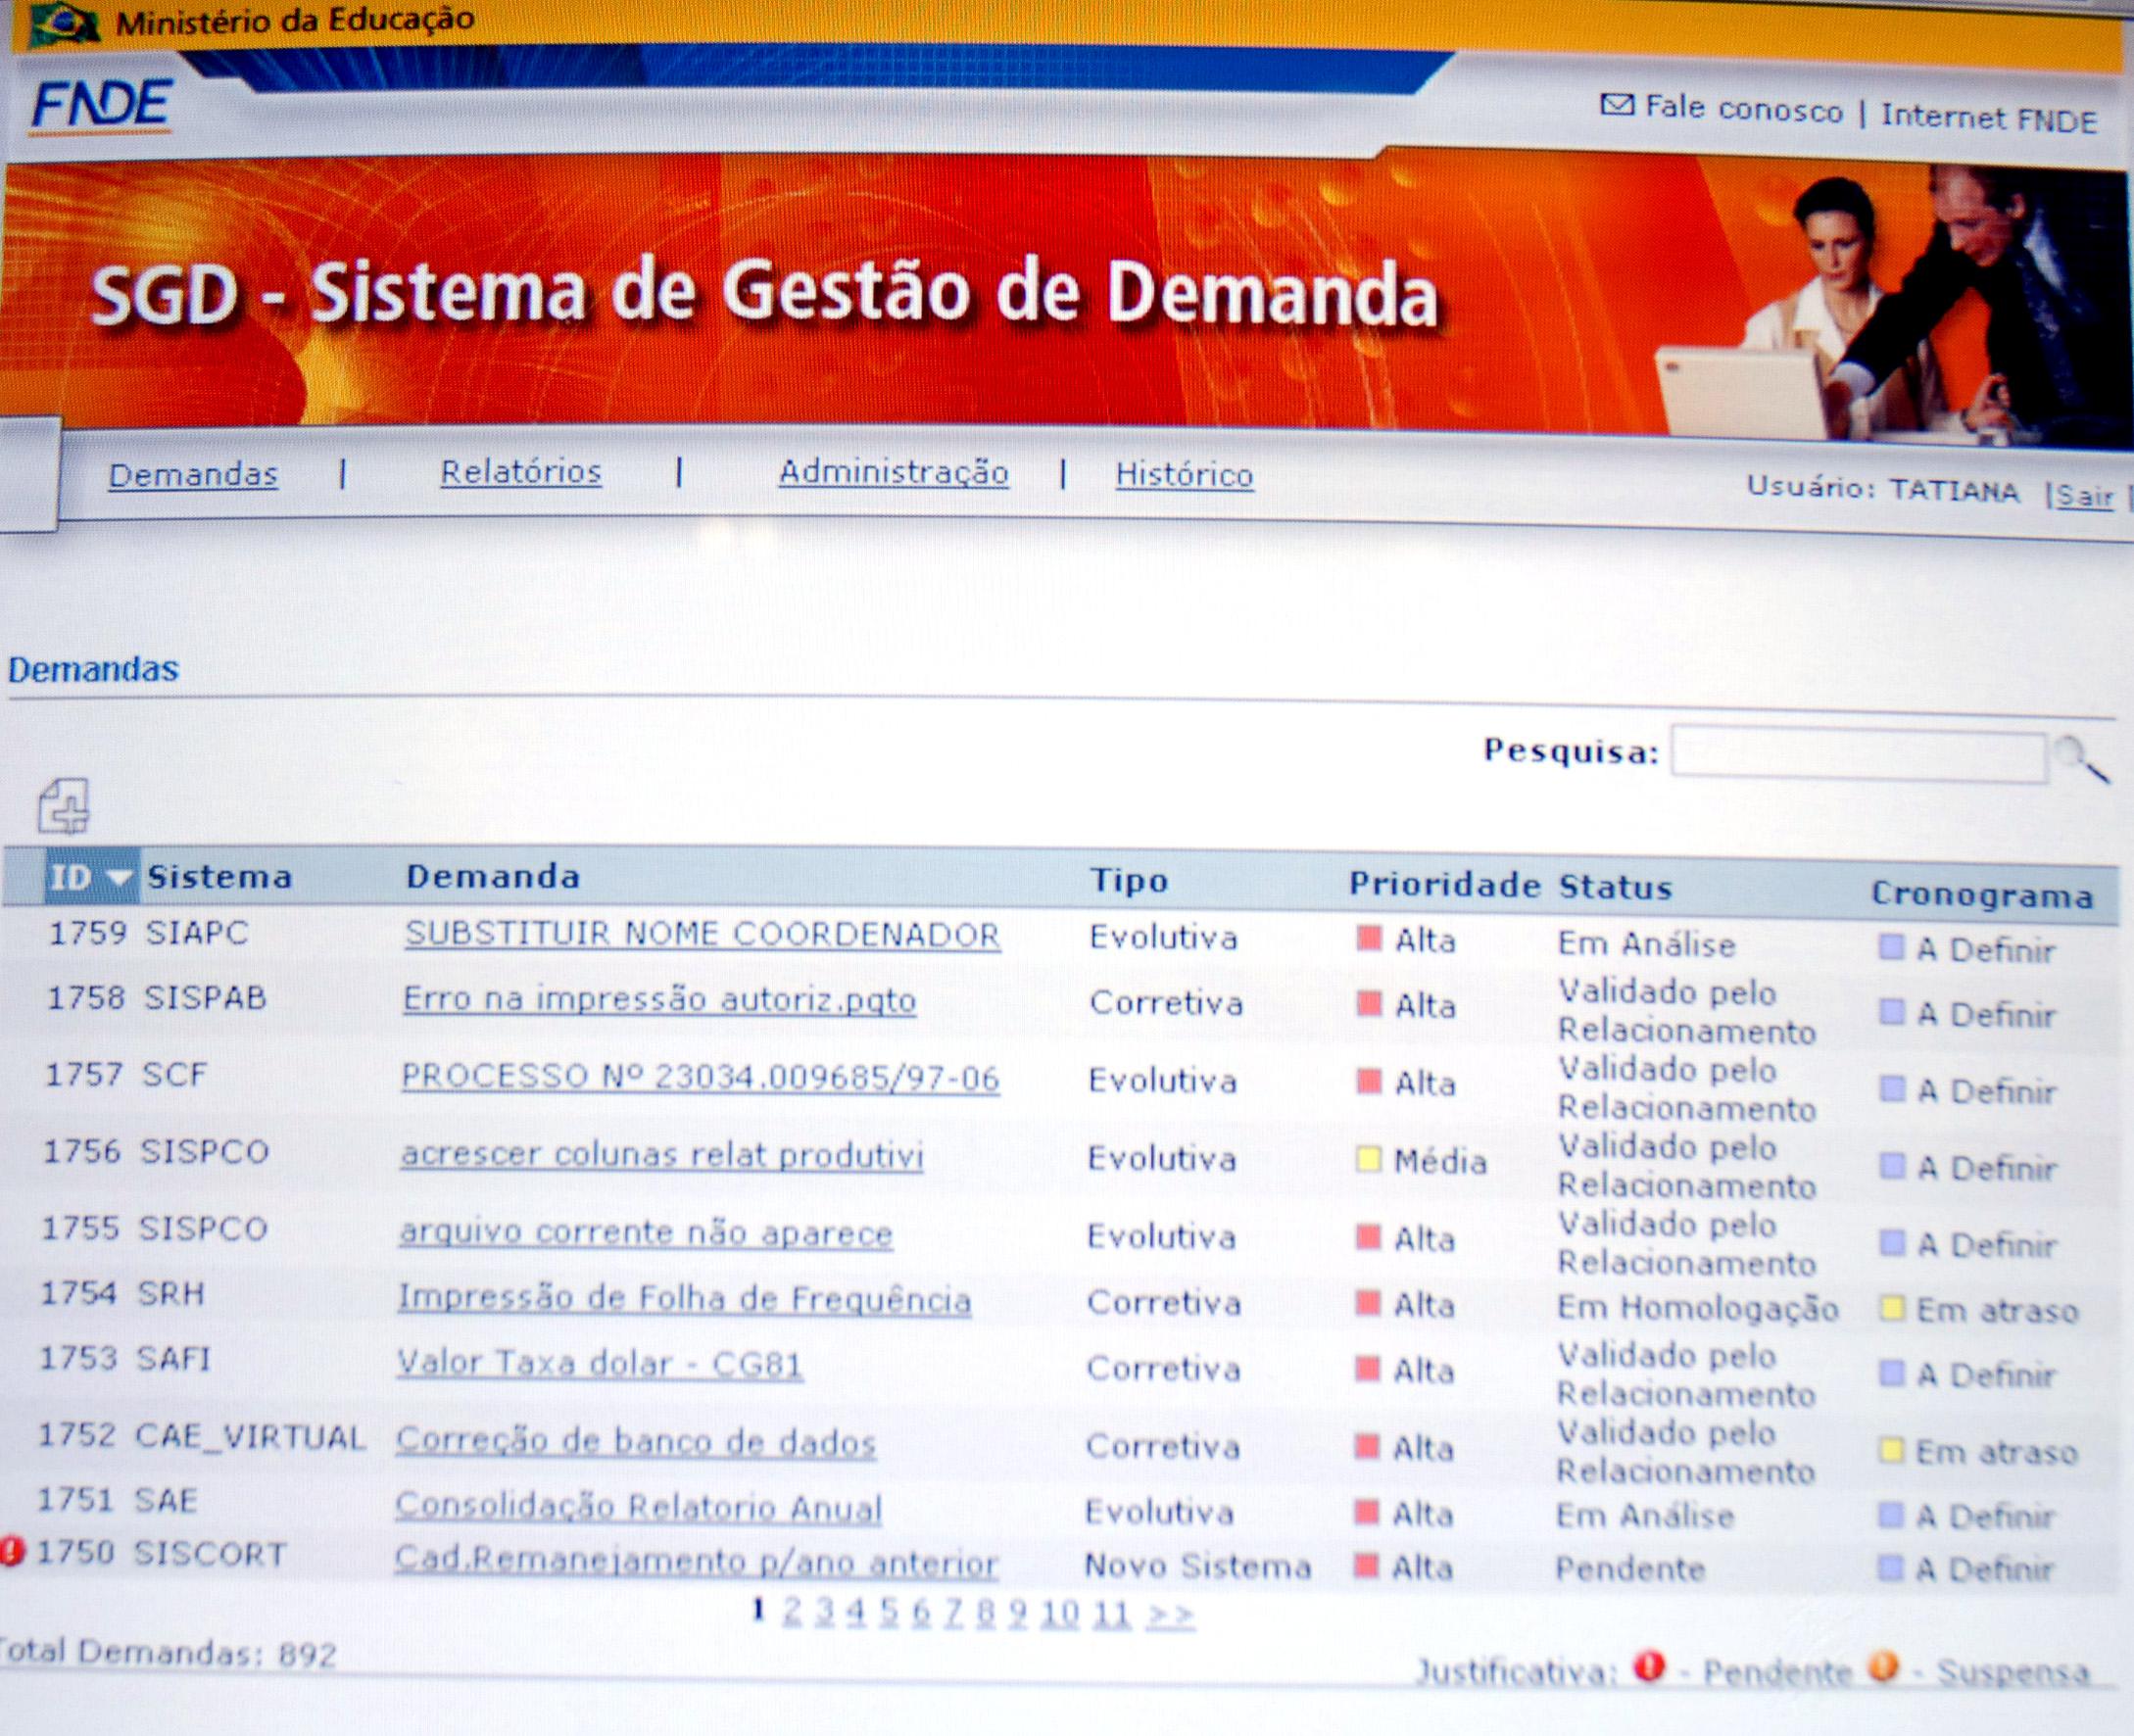Image resolution: width=2134 pixels, height=1736 pixels.
Task: Click the Em Homologação status cell
Action: (x=1697, y=1308)
